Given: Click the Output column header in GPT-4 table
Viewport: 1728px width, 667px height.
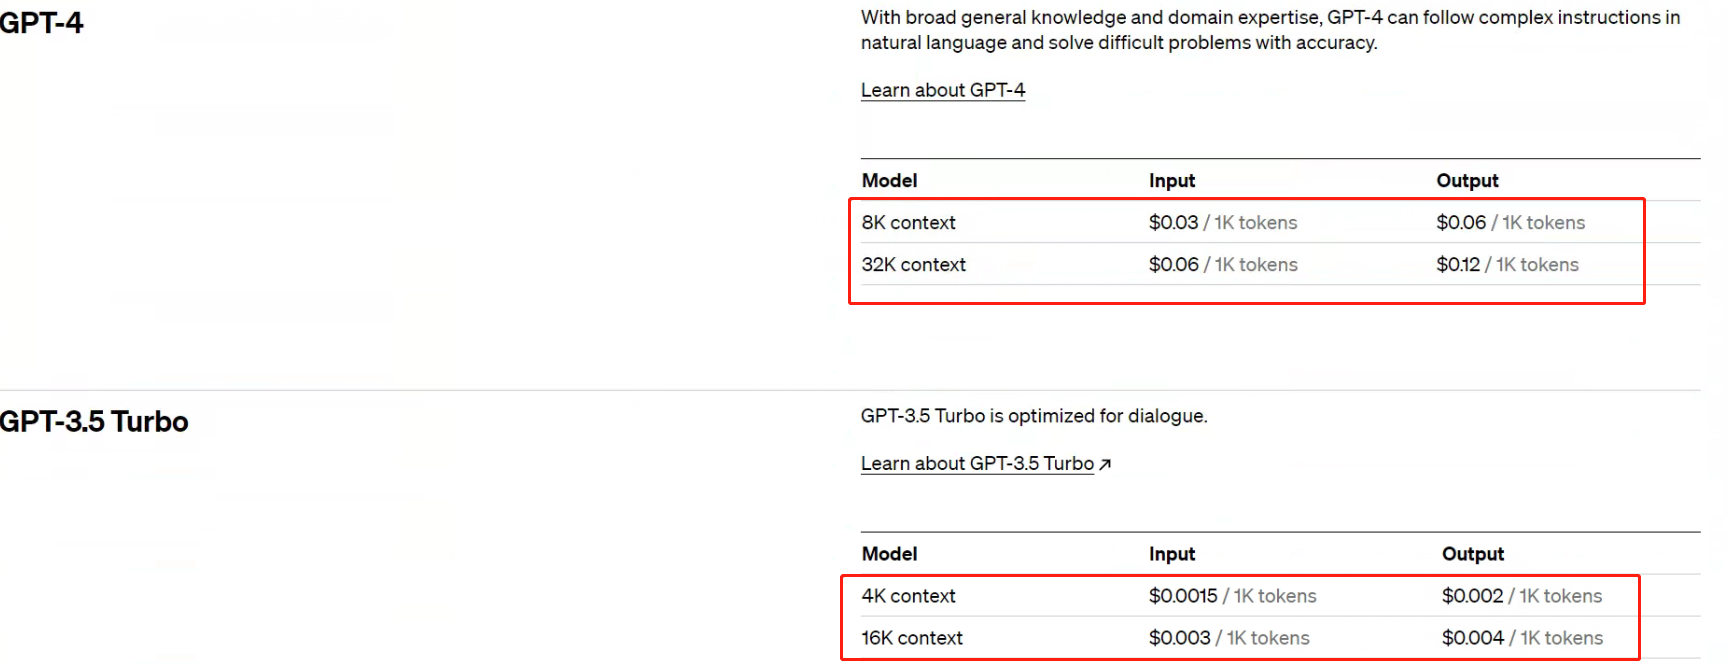Looking at the screenshot, I should 1467,181.
